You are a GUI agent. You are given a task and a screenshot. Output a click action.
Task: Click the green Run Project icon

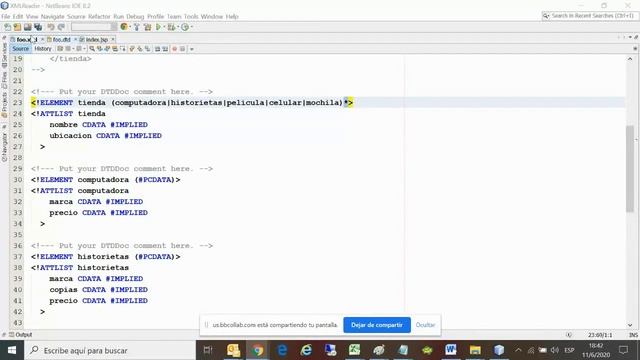tap(158, 27)
